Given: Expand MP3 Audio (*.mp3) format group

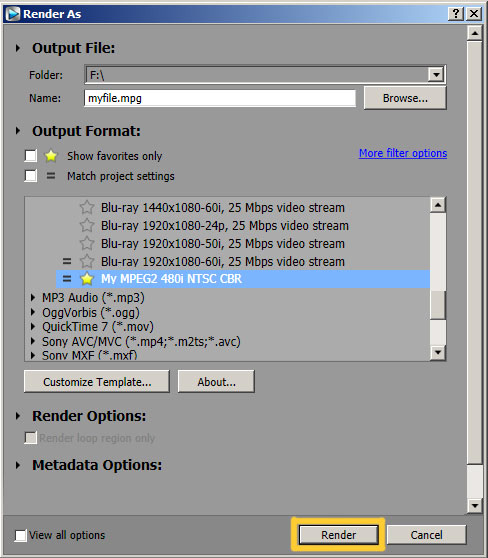Looking at the screenshot, I should [33, 298].
